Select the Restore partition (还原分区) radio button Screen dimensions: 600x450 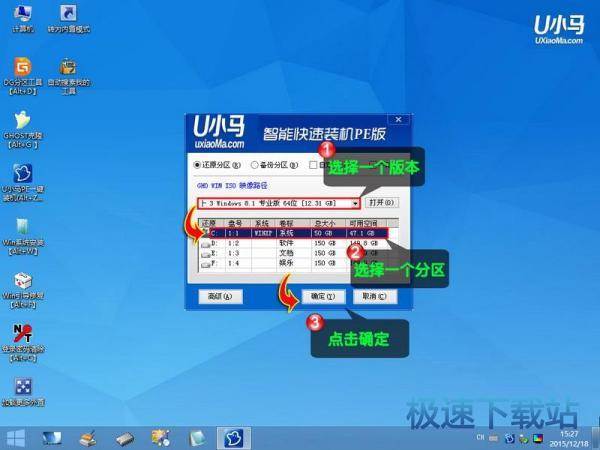tap(197, 165)
